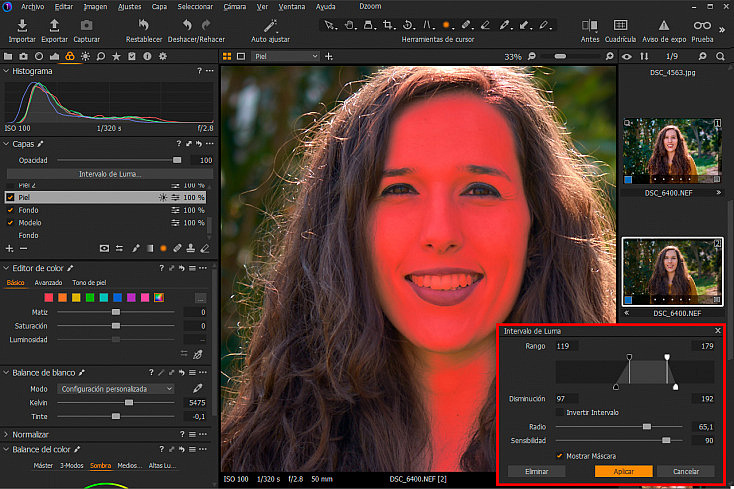Open the star Adjustments tool tab
The height and width of the screenshot is (489, 734).
tap(116, 56)
